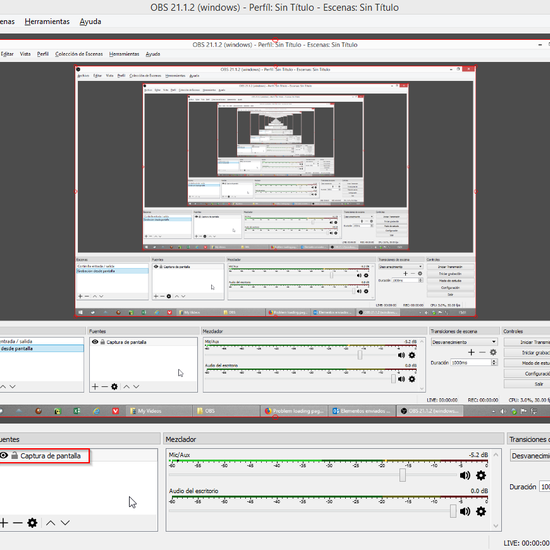Select the Captura de pantalla source row
Image resolution: width=550 pixels, height=550 pixels.
click(78, 456)
